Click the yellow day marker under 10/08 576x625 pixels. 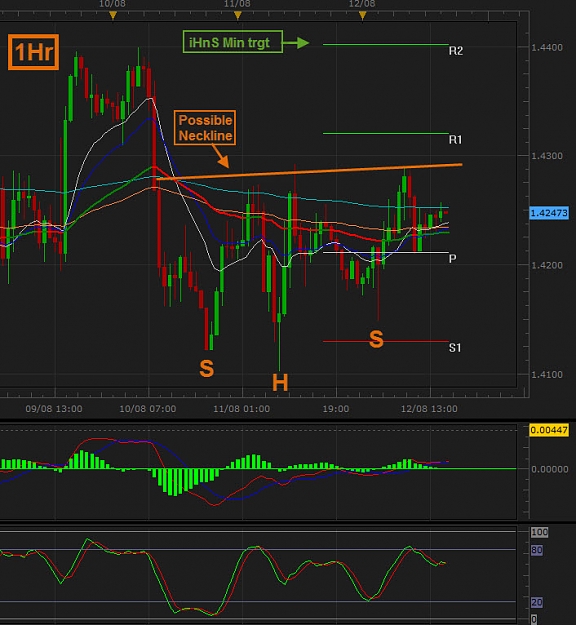click(113, 16)
